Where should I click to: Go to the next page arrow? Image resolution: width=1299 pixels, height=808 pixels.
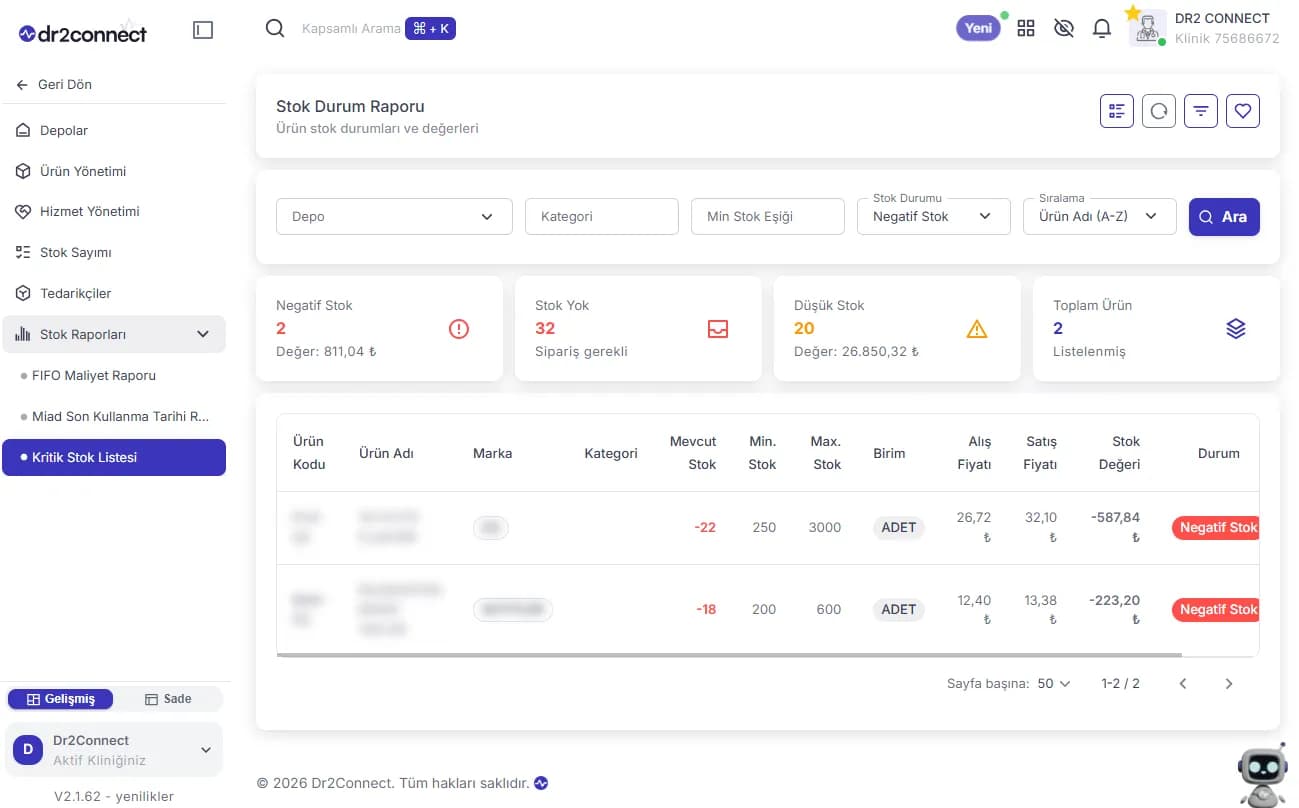point(1229,684)
